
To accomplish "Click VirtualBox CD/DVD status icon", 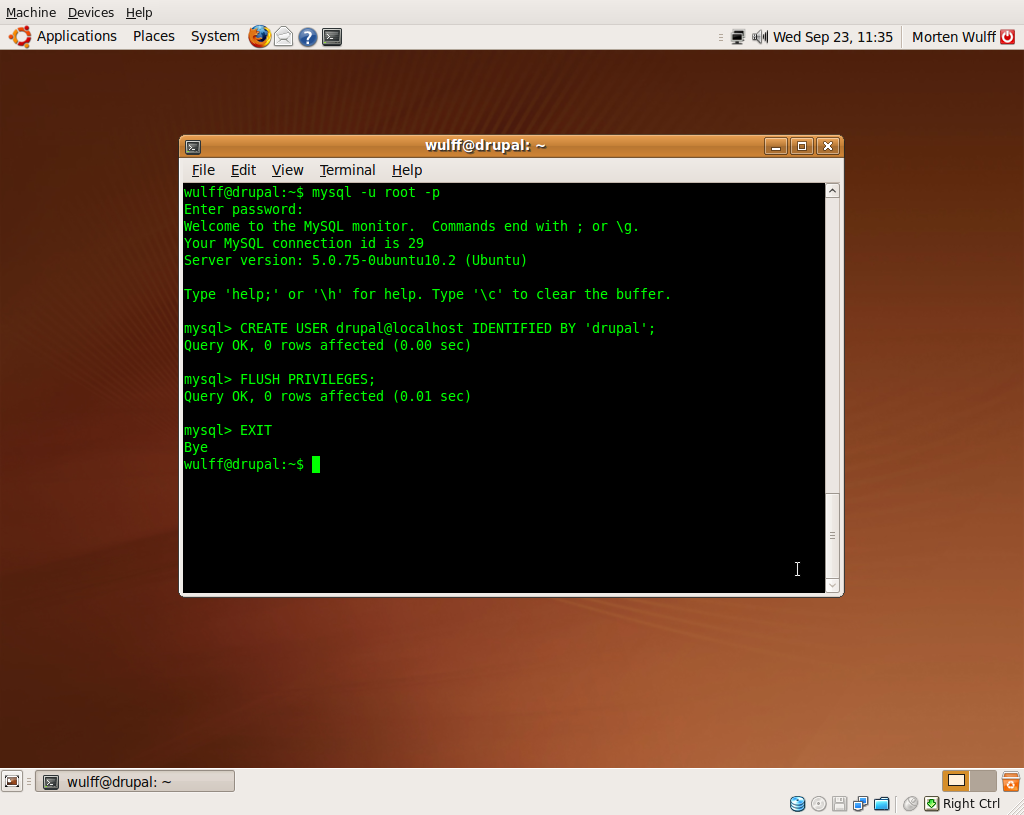I will (x=818, y=804).
